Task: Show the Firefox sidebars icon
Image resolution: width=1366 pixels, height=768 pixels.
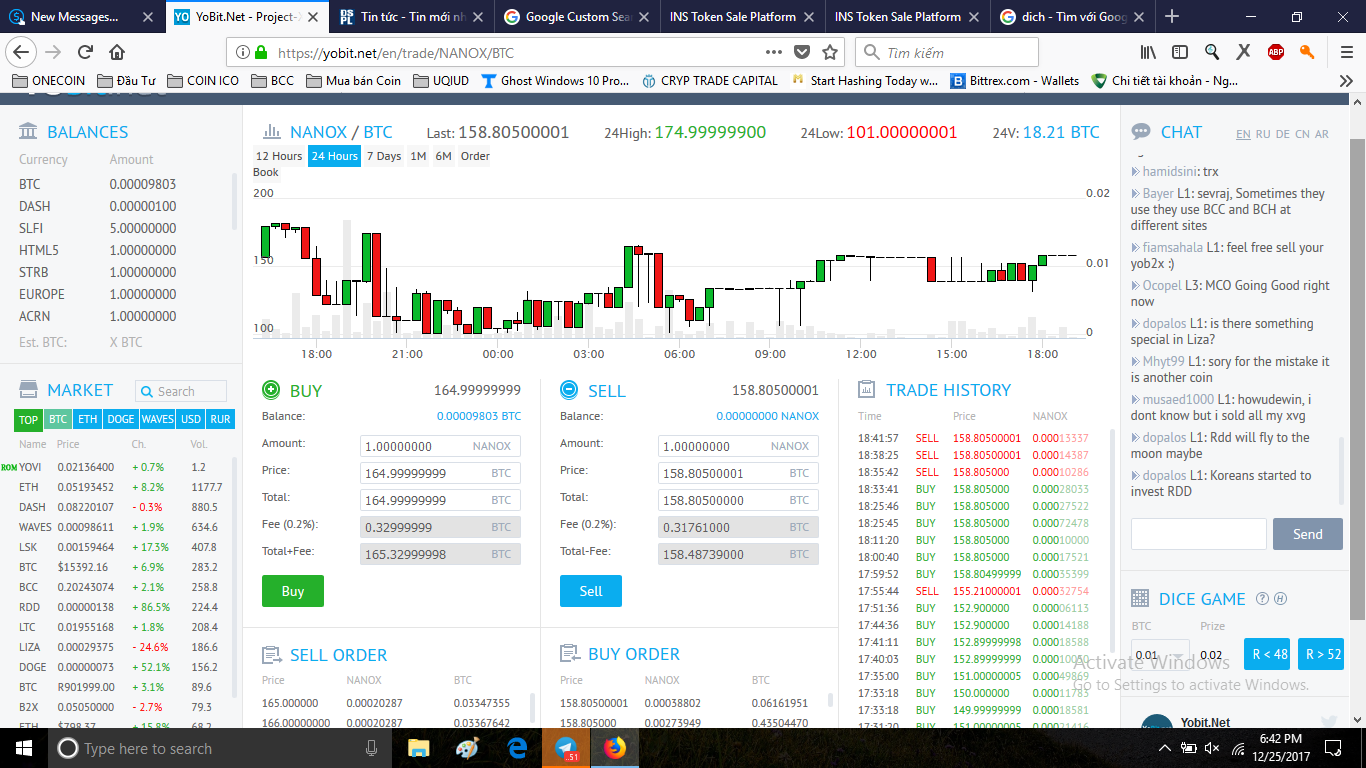Action: pyautogui.click(x=1180, y=52)
